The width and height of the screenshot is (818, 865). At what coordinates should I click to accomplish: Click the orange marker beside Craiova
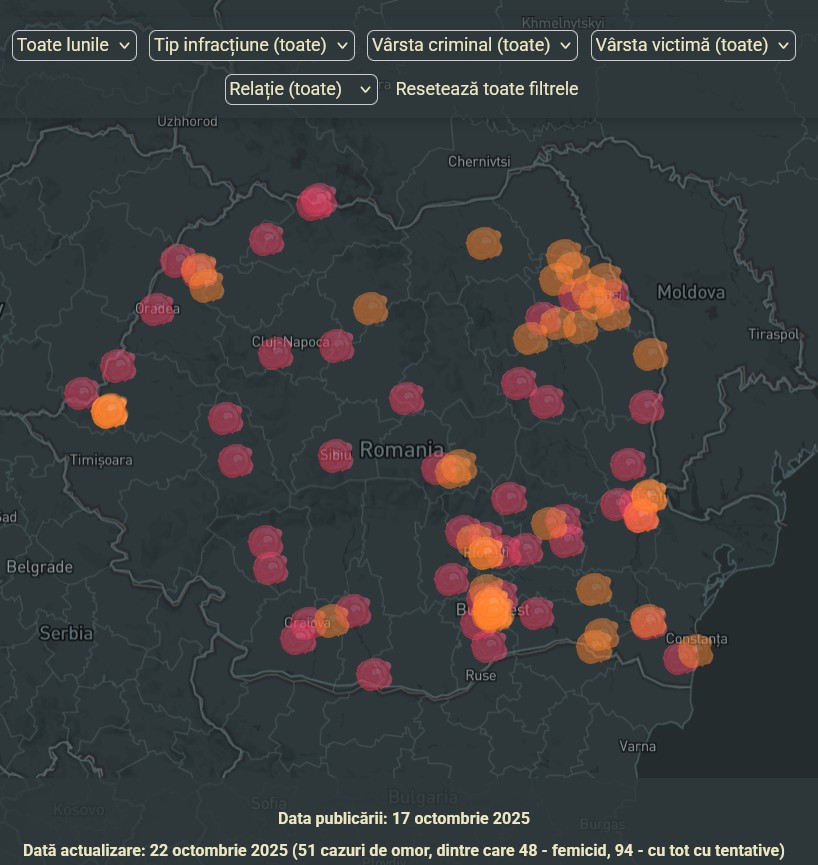330,620
